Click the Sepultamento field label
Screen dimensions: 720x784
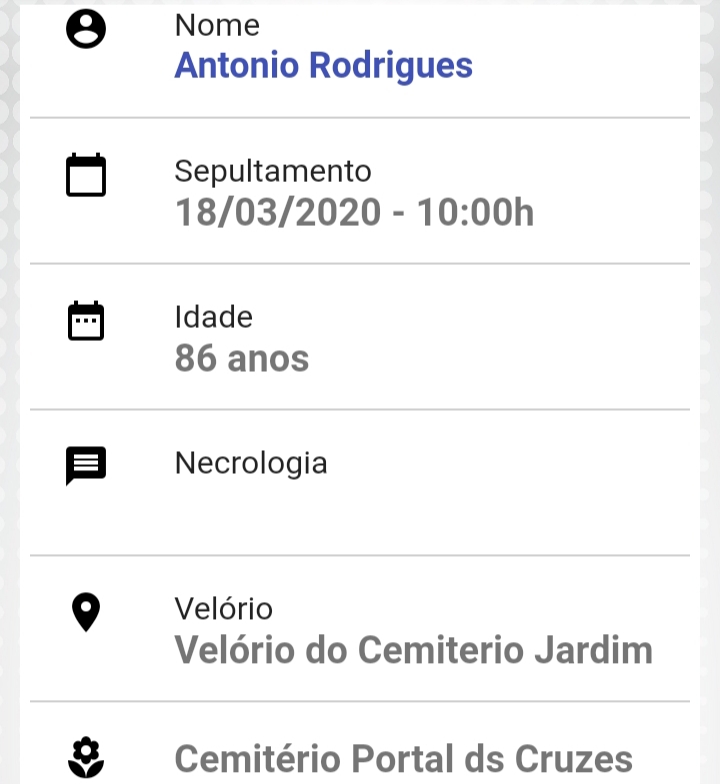click(273, 172)
